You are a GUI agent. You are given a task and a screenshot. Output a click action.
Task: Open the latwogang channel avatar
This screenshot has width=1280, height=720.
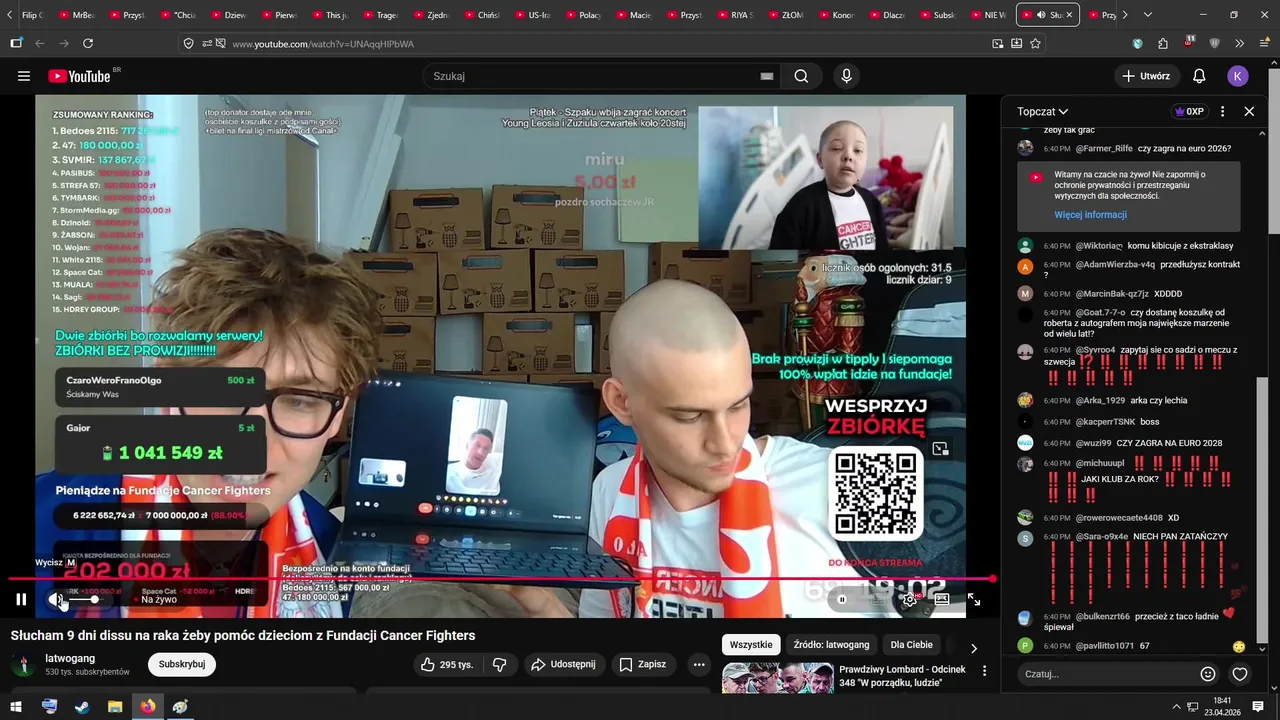[x=23, y=665]
